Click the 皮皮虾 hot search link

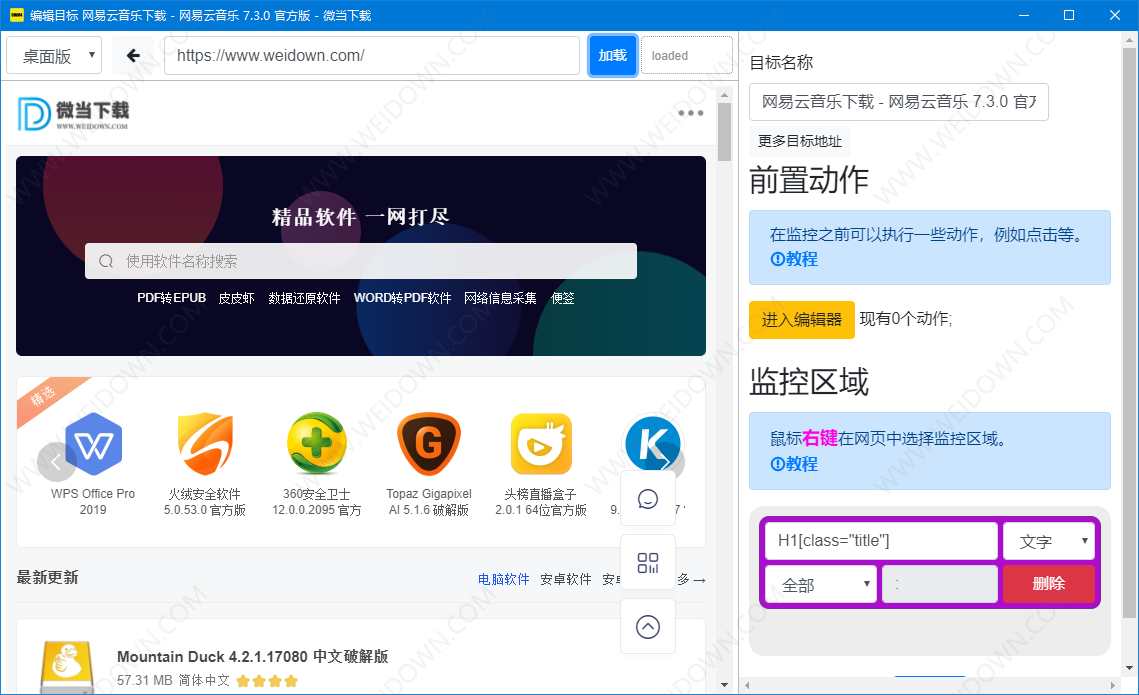pyautogui.click(x=237, y=298)
